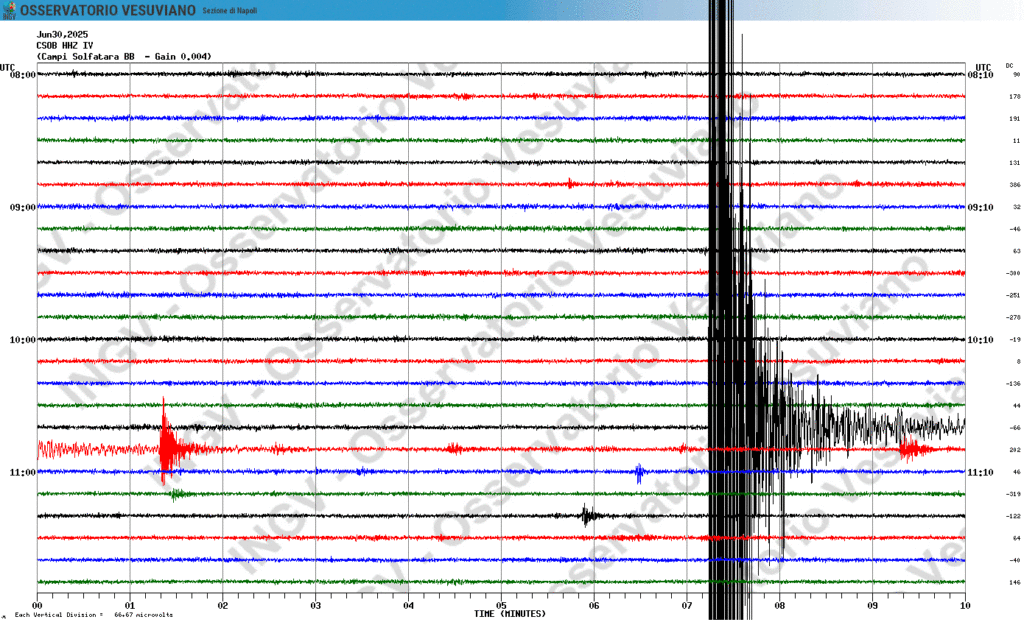1024x625 pixels.
Task: Click the 'TIME (MINUTES)' axis label
Action: [x=510, y=615]
